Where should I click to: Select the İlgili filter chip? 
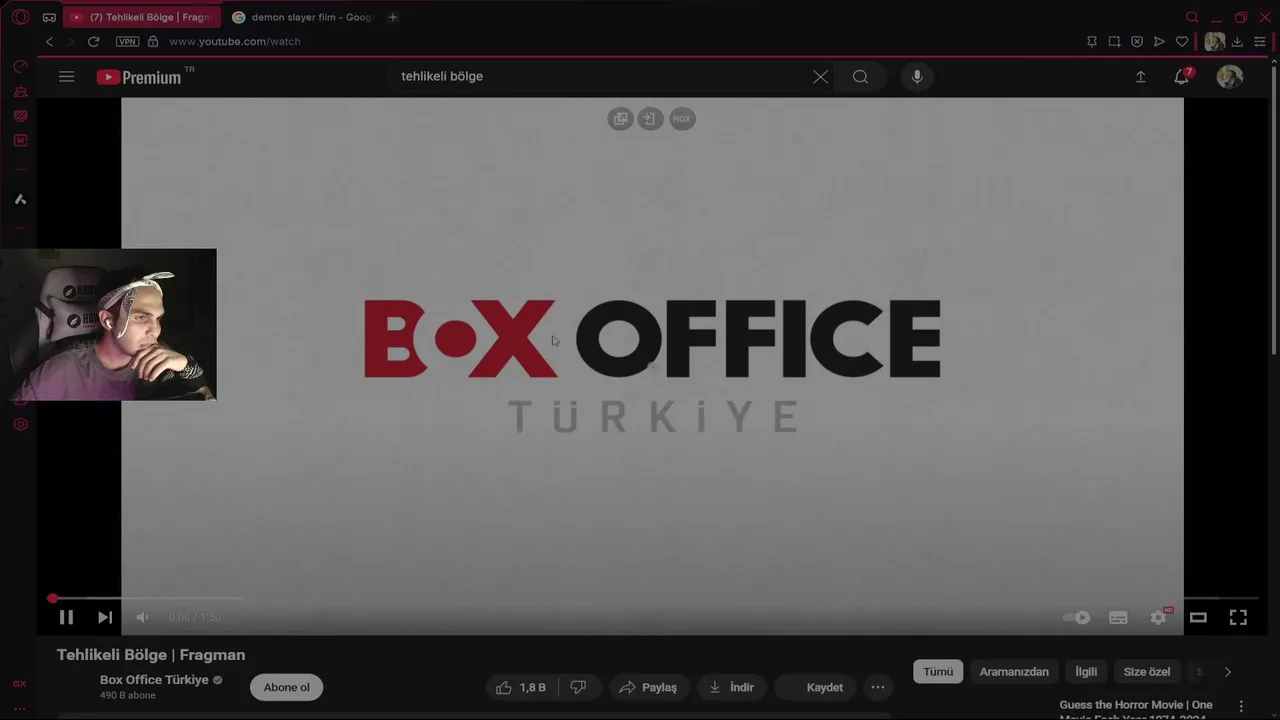pos(1086,672)
